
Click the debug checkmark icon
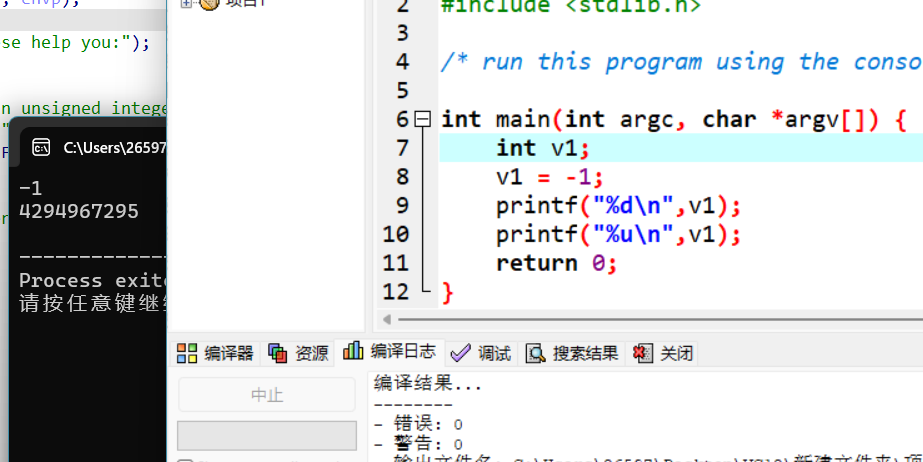coord(460,353)
